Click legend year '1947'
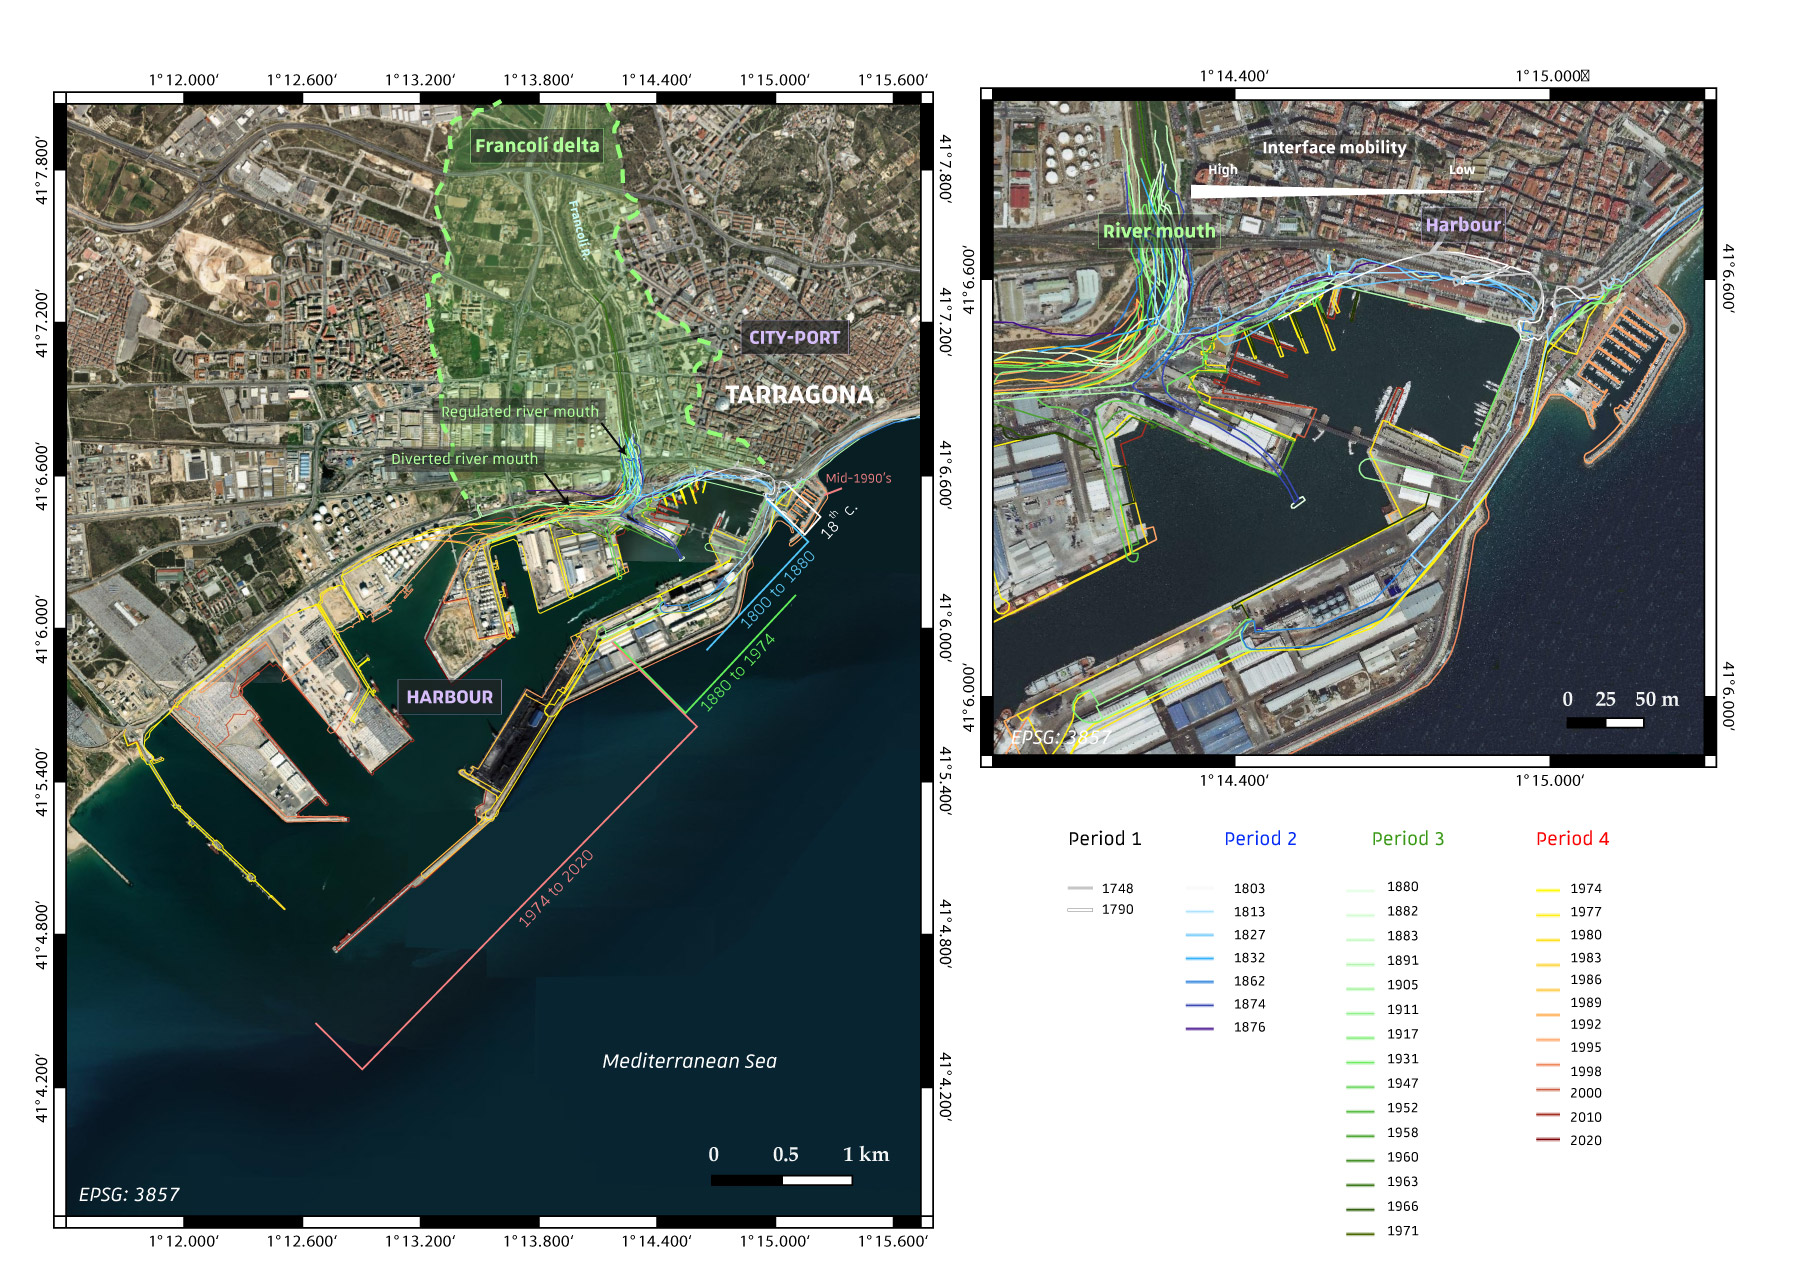 pyautogui.click(x=1403, y=1083)
